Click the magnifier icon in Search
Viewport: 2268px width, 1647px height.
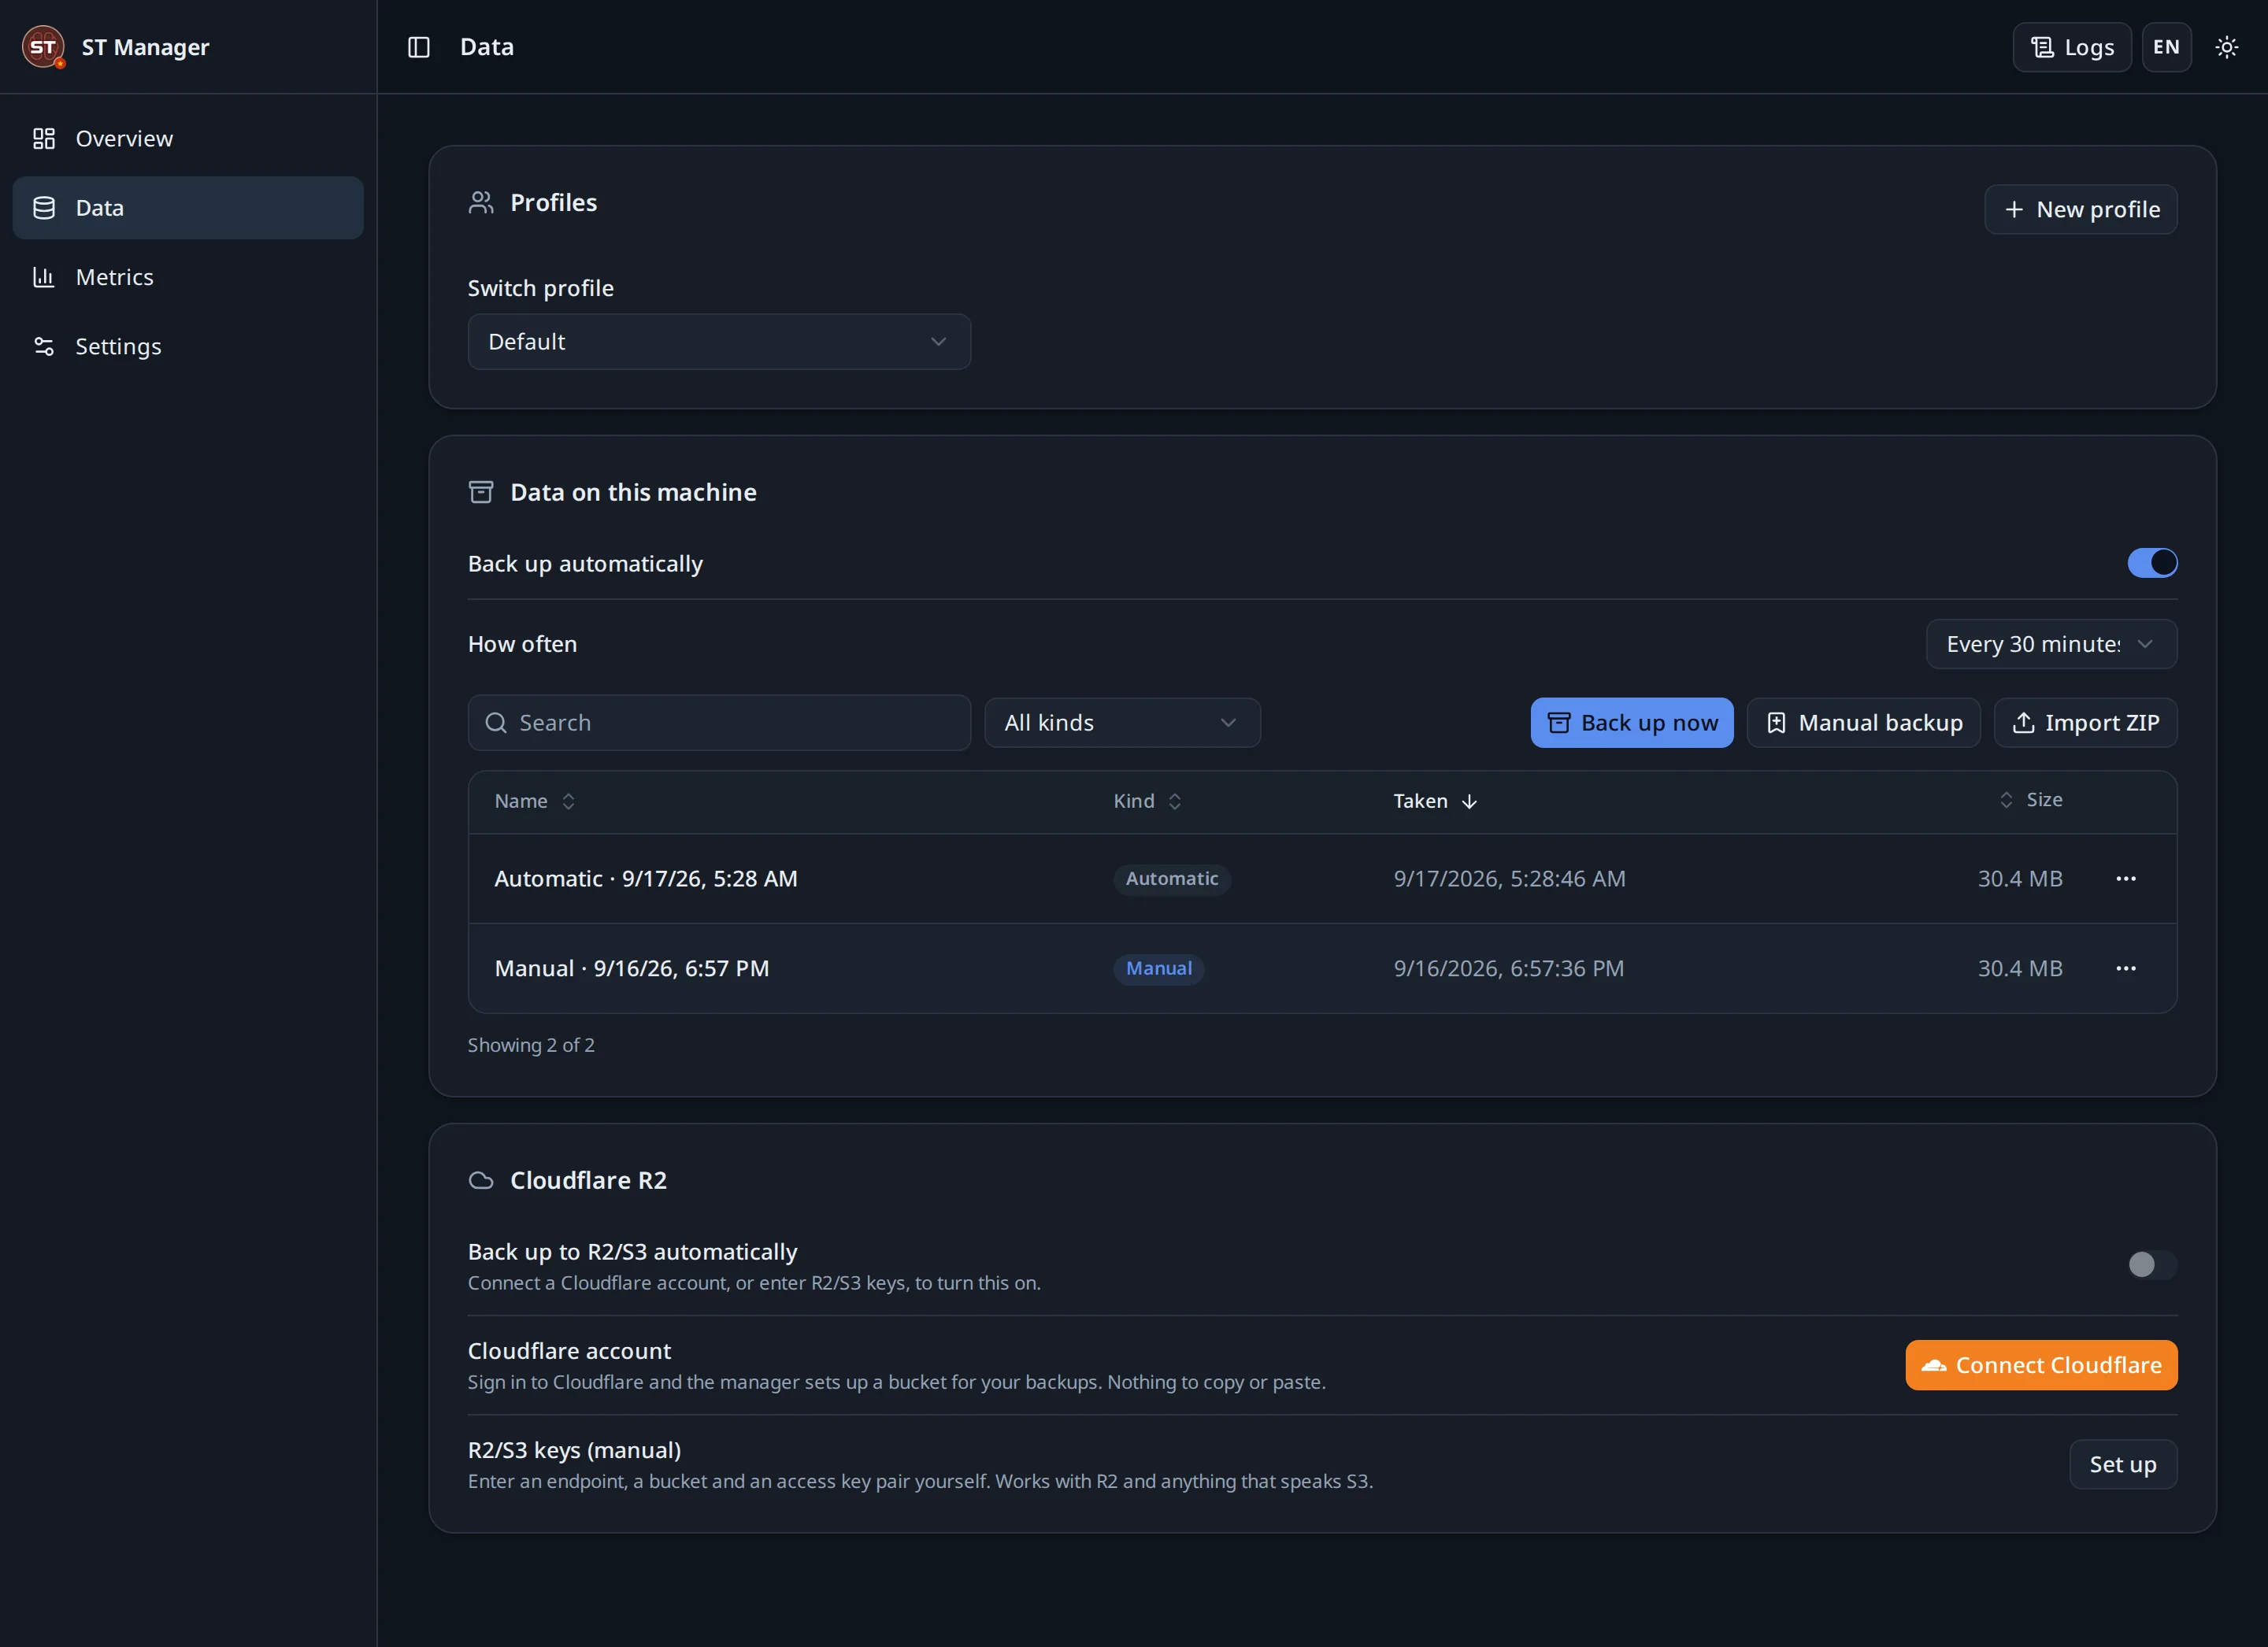[x=496, y=723]
